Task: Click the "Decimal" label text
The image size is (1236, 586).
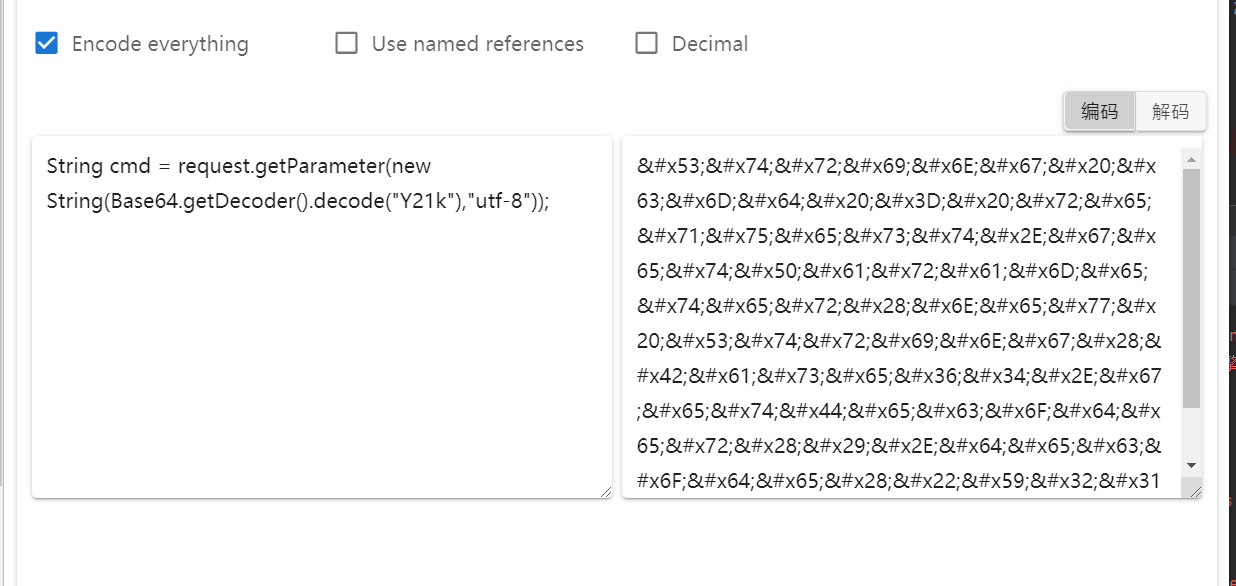Action: (710, 44)
